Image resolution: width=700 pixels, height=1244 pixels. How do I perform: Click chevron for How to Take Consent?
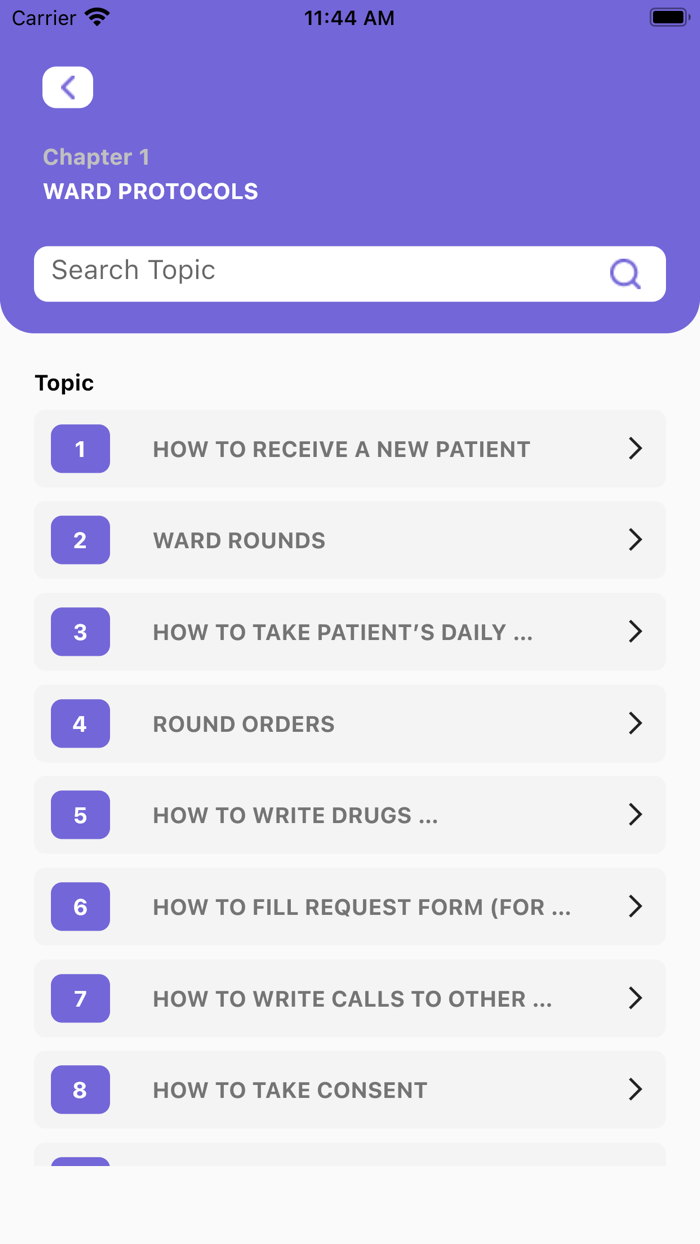point(635,1090)
